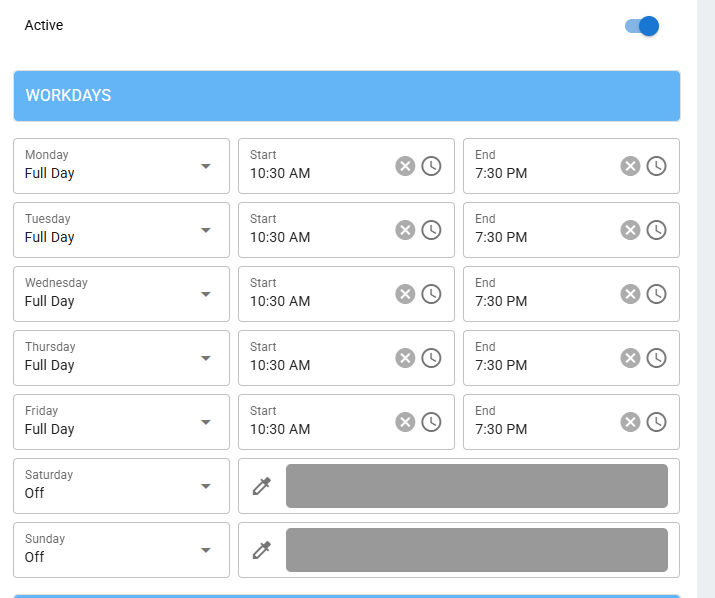Image resolution: width=715 pixels, height=598 pixels.
Task: Click Thursday End time field 7:30 PM
Action: [571, 358]
